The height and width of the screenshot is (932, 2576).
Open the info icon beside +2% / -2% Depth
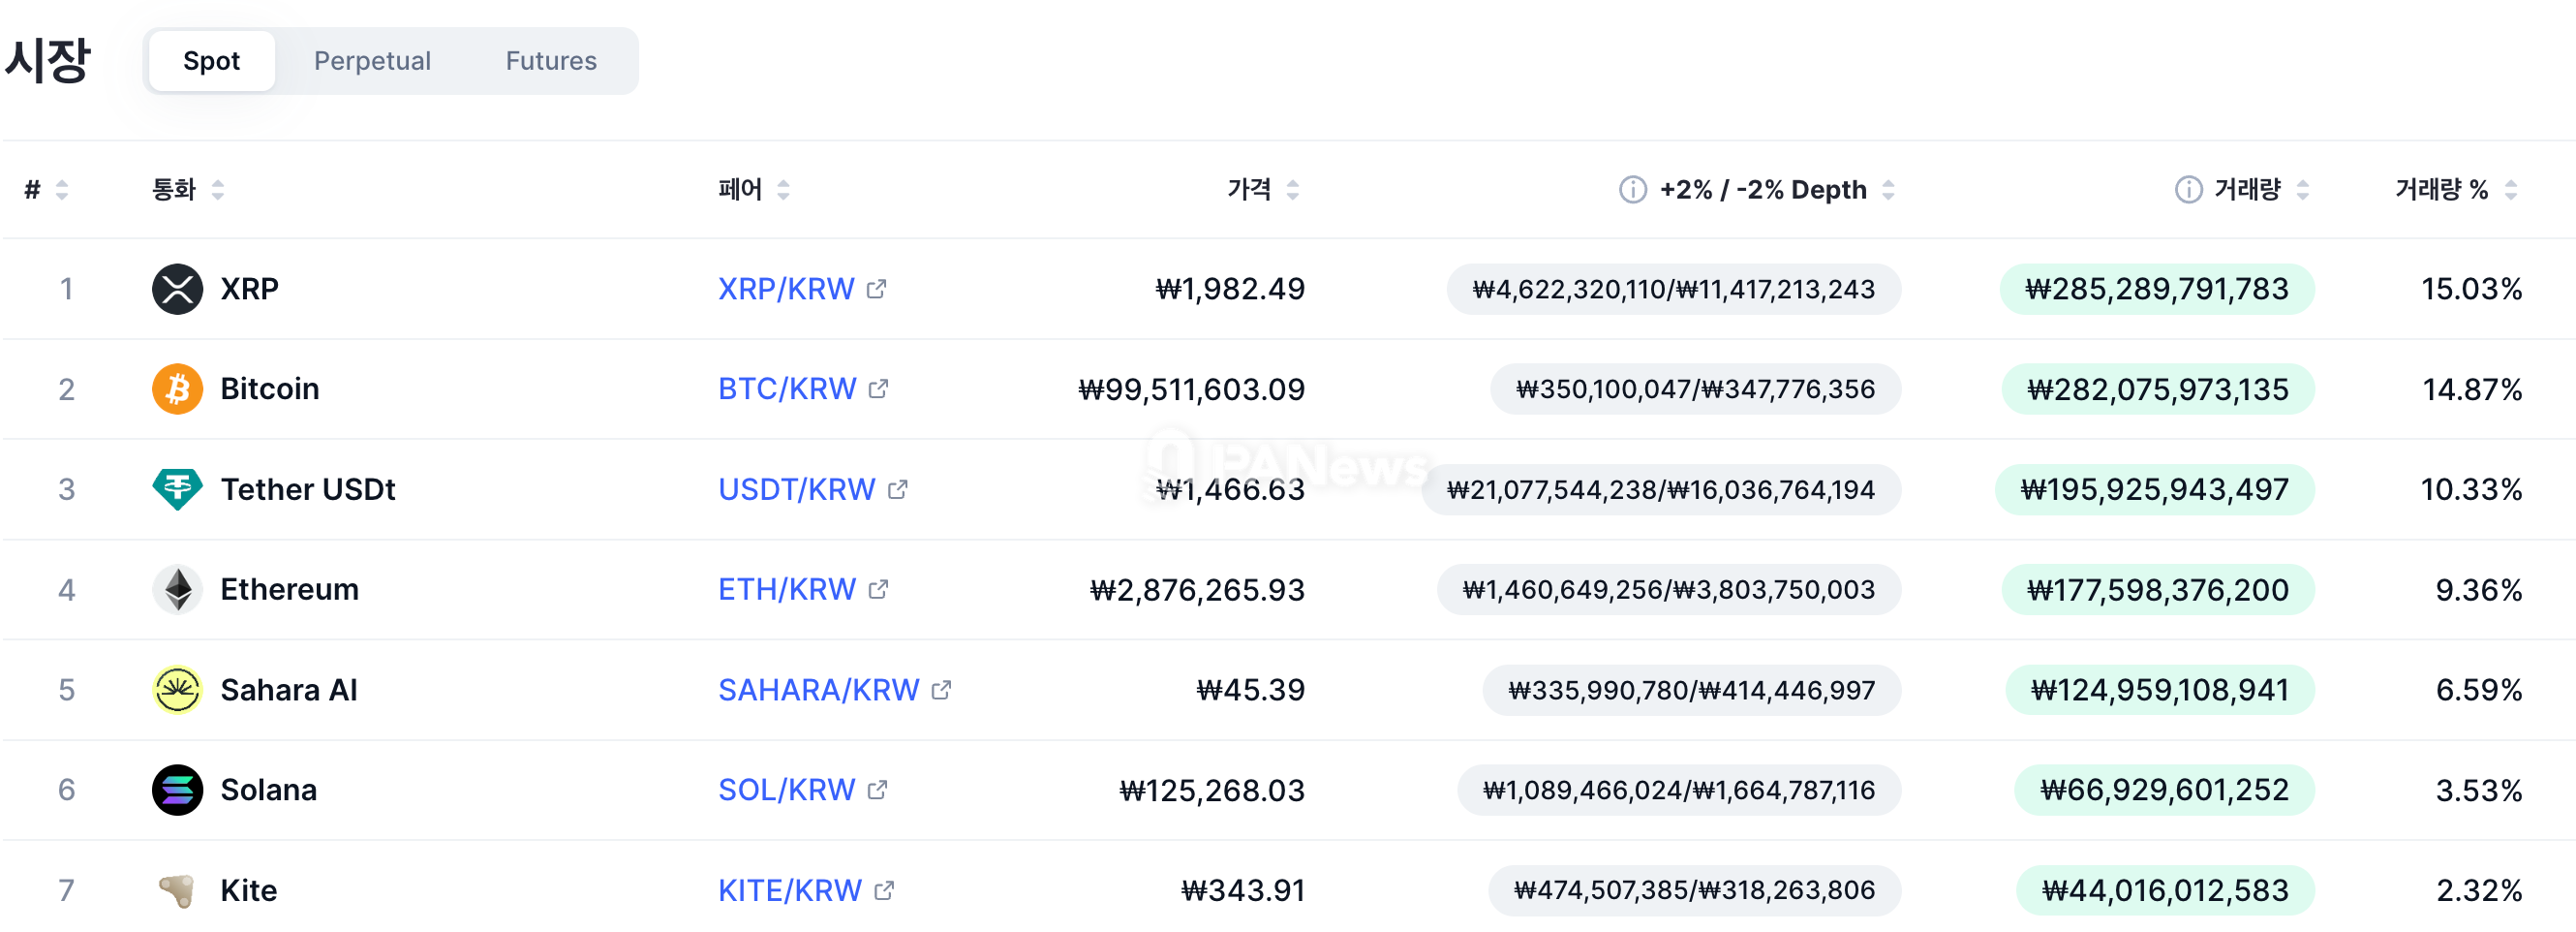tap(1632, 189)
